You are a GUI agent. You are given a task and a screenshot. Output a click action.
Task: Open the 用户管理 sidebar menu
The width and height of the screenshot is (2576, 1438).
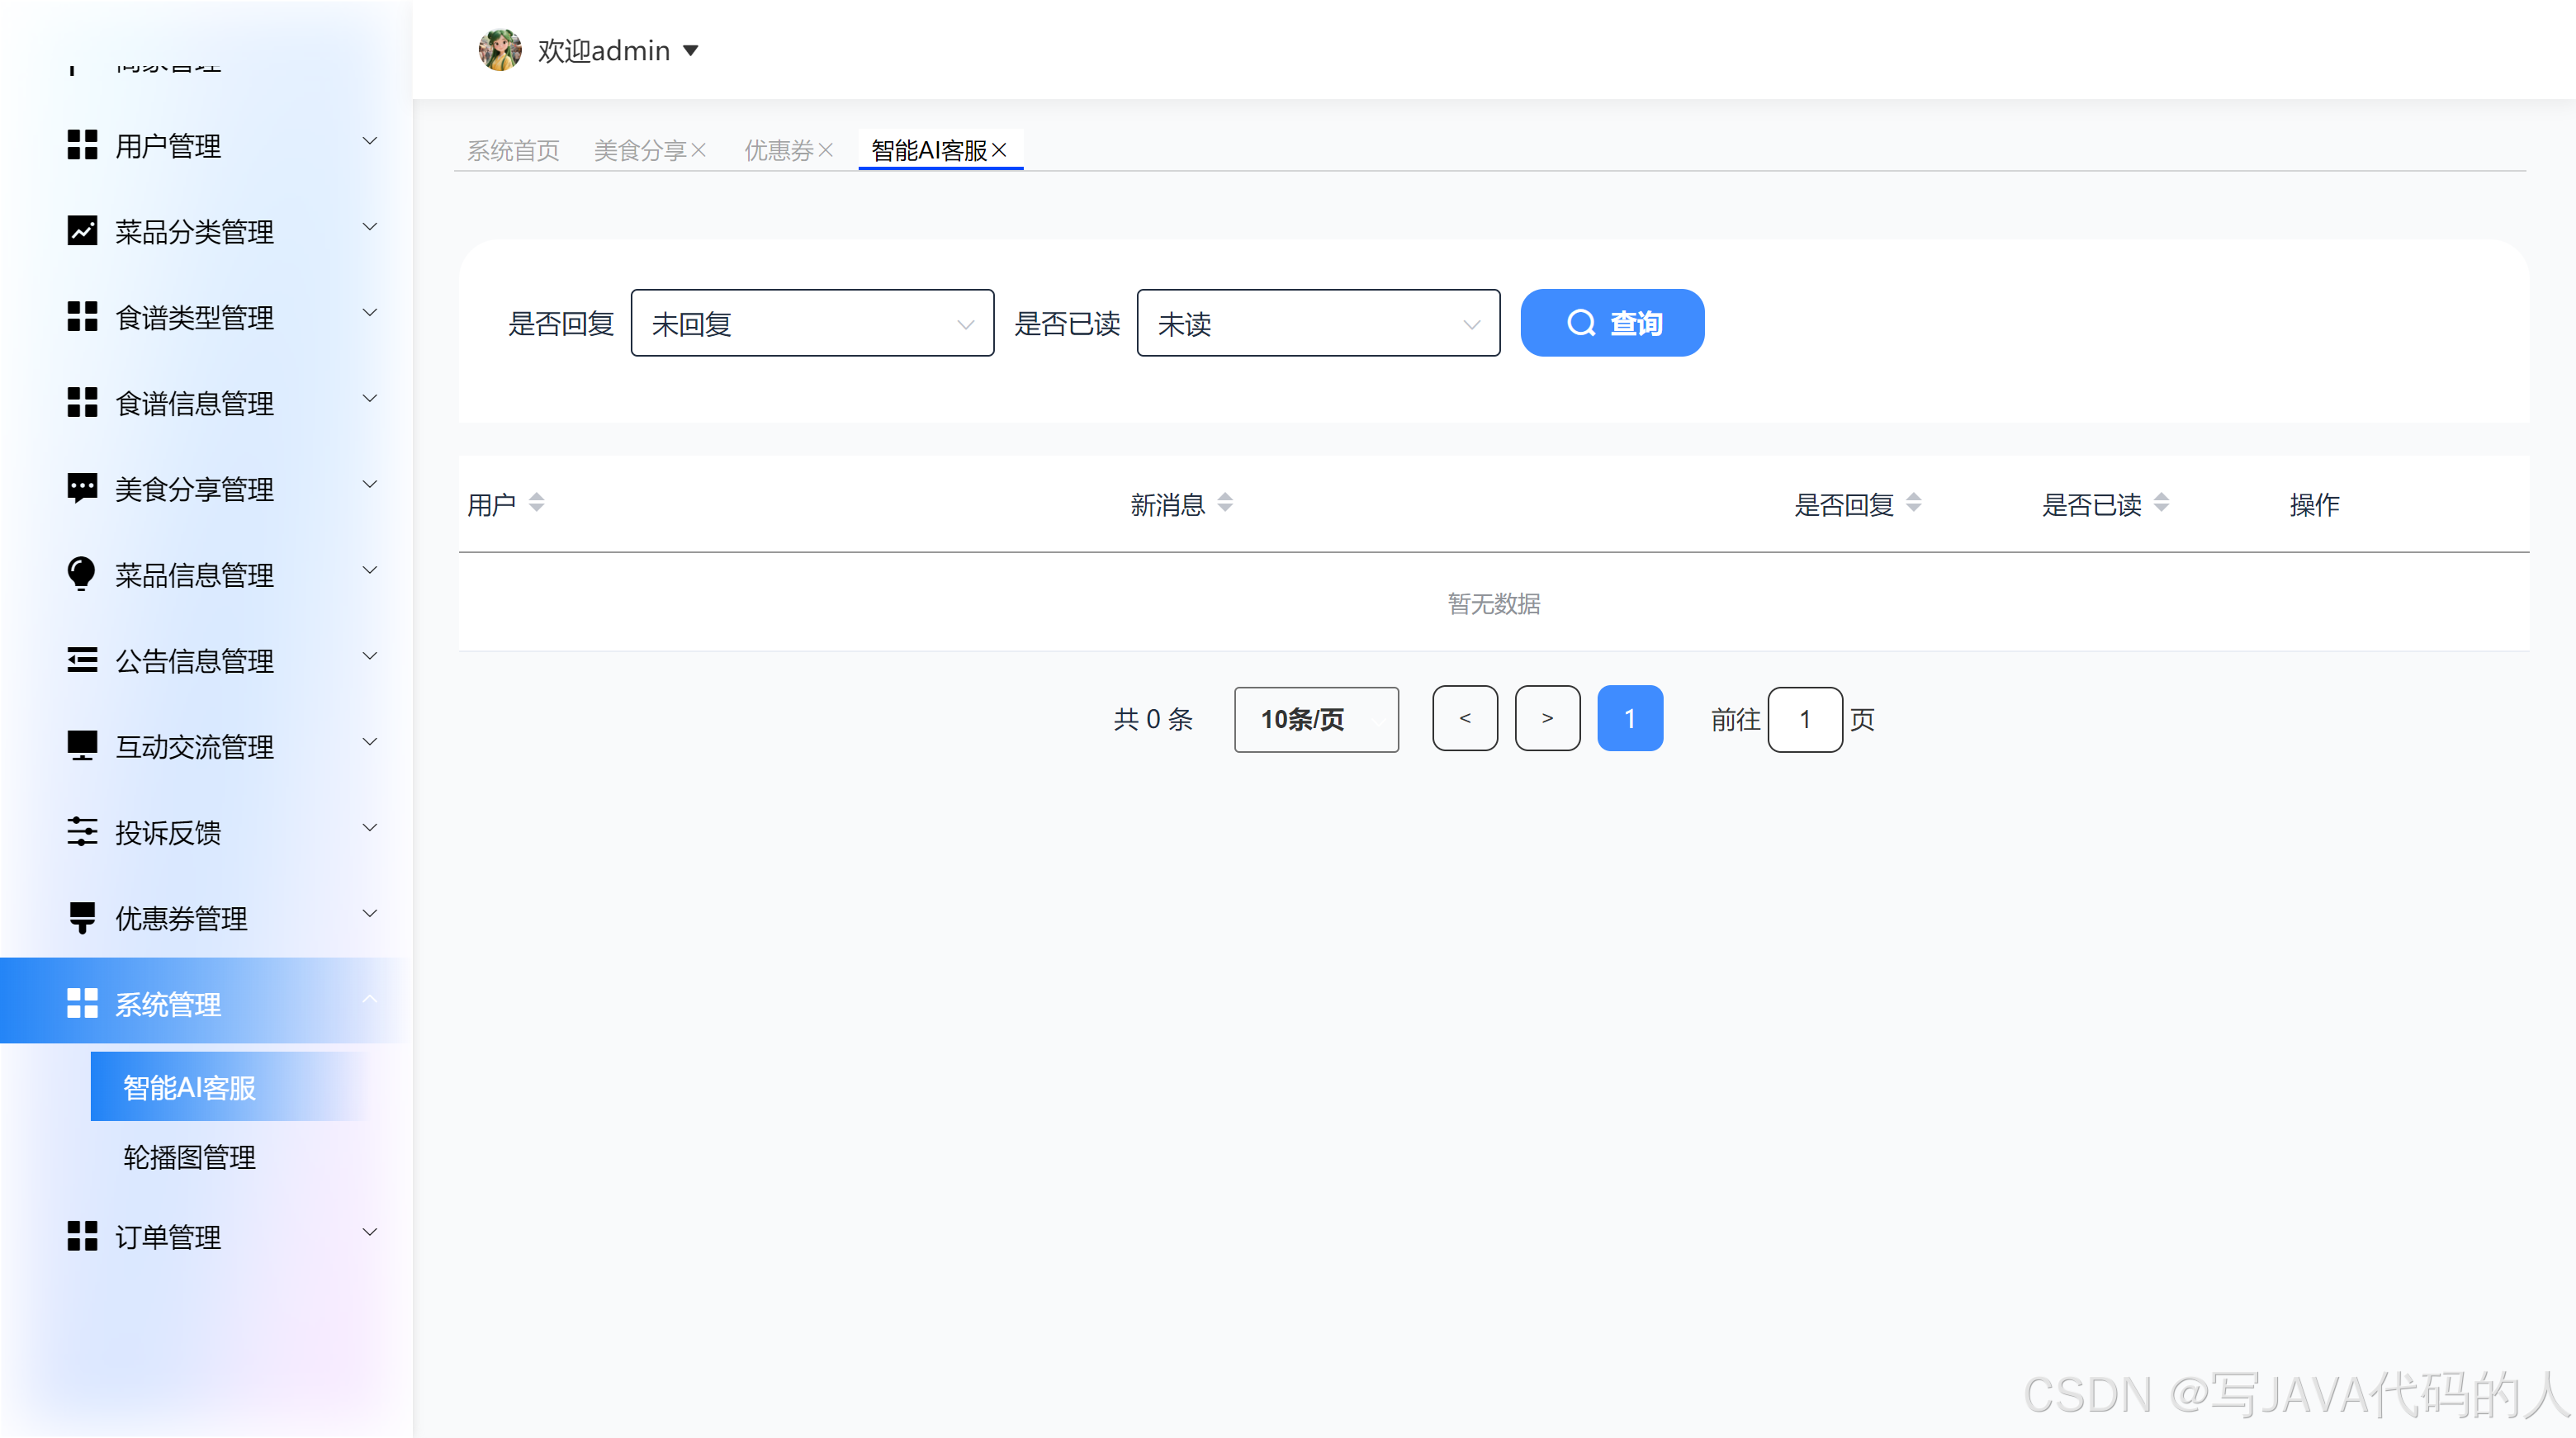206,145
